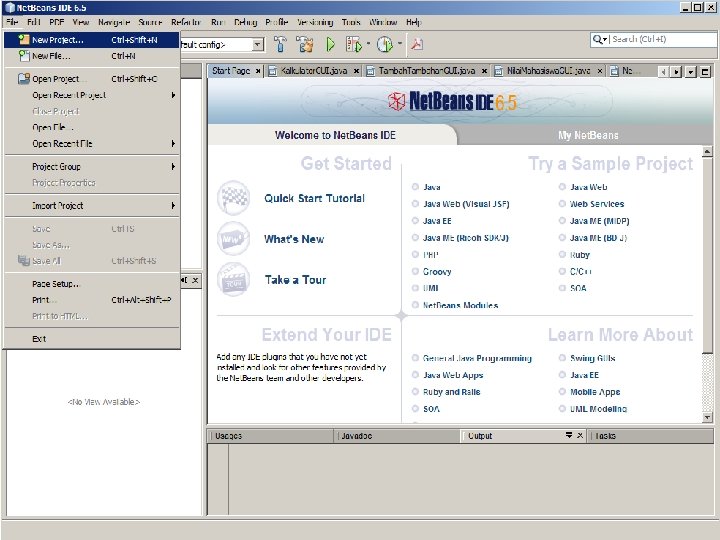The width and height of the screenshot is (720, 540).
Task: Open the Debug button dropdown arrow
Action: point(368,44)
